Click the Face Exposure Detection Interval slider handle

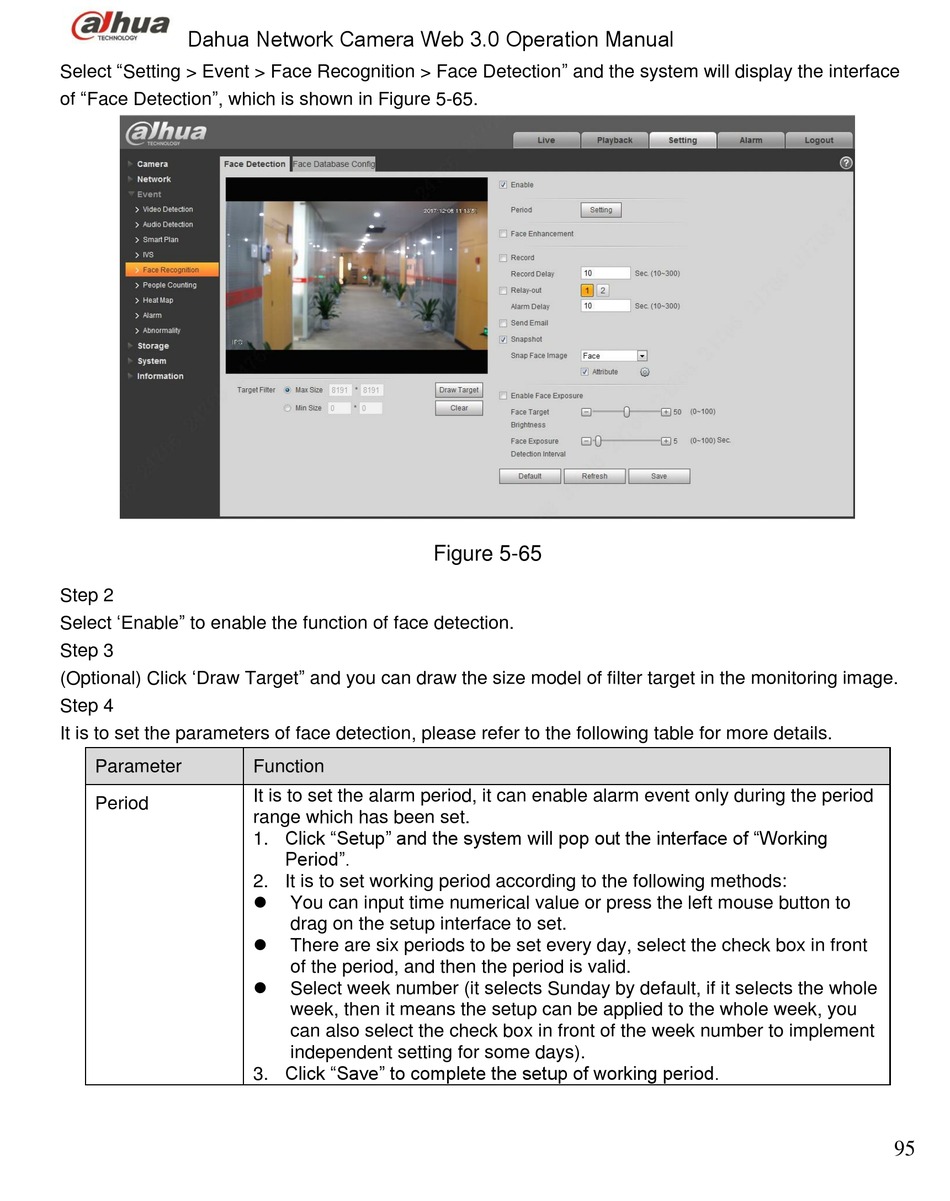pyautogui.click(x=598, y=441)
